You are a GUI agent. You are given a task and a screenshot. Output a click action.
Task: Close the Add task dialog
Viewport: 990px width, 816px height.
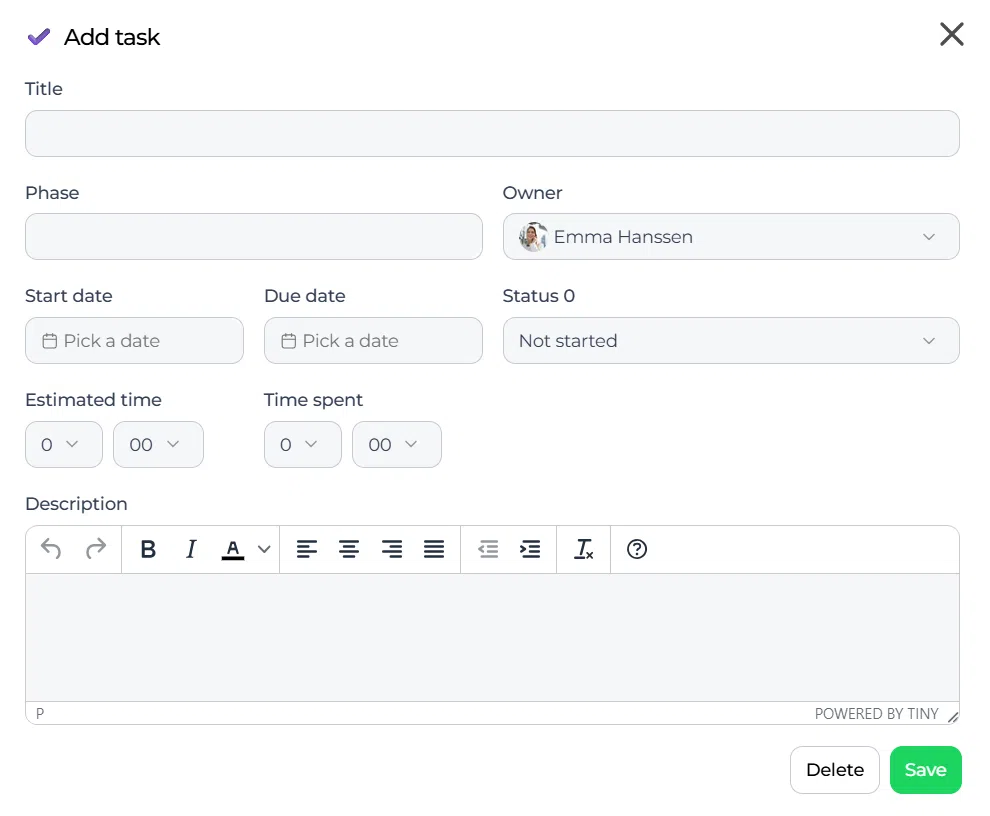click(x=951, y=34)
